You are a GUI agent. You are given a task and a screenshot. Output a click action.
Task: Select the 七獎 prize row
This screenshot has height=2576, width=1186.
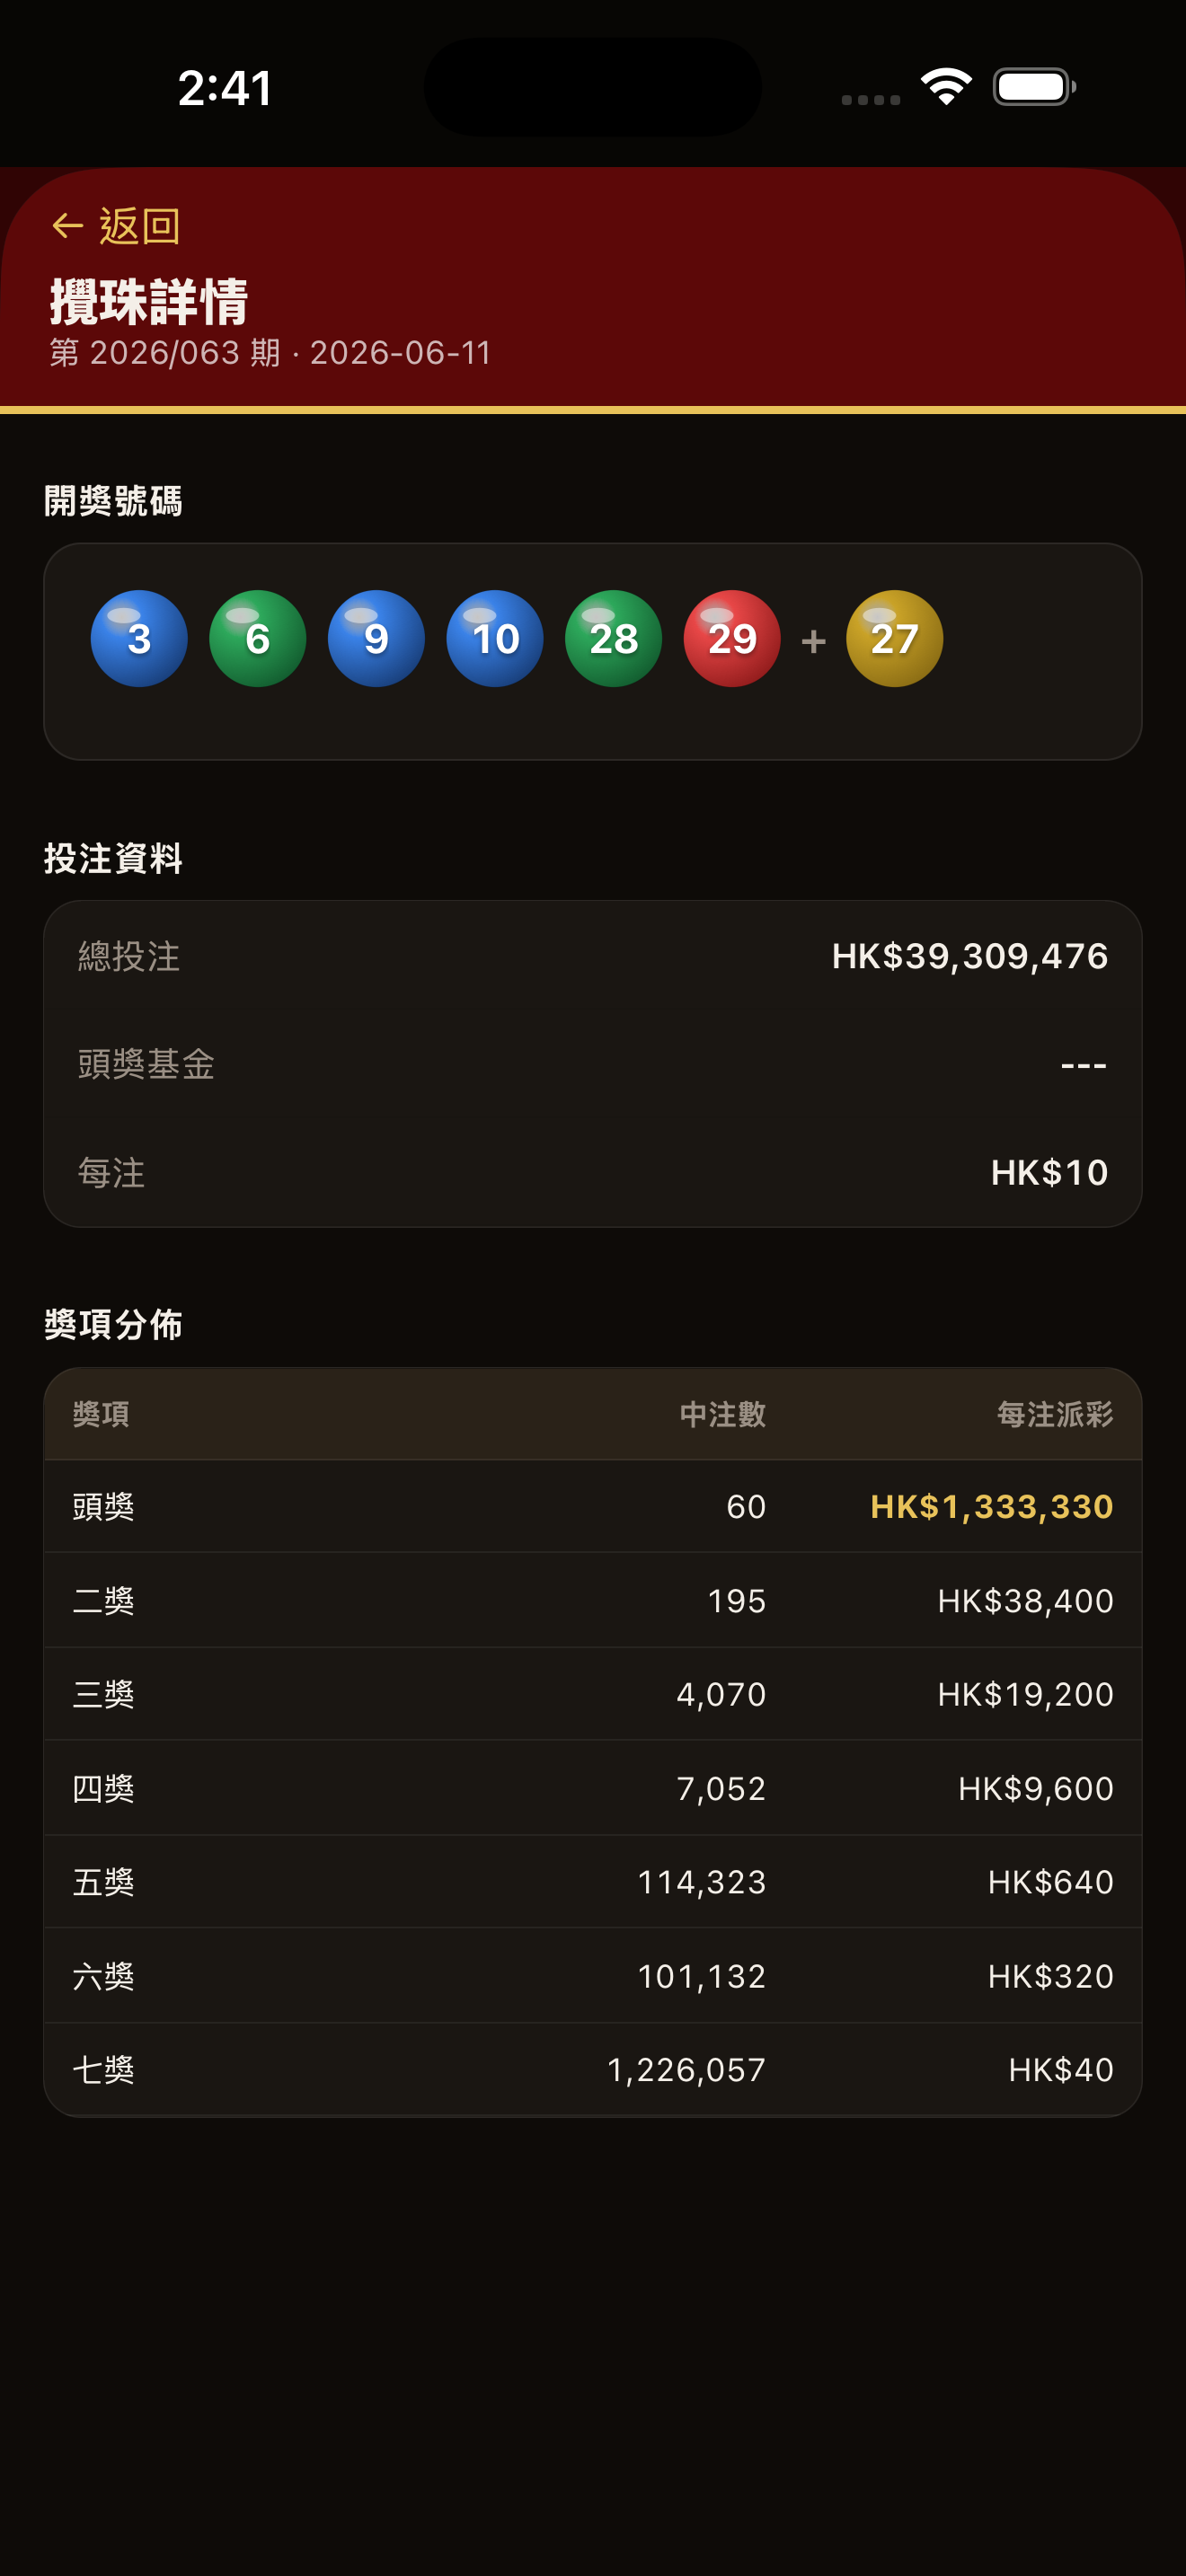(593, 2069)
